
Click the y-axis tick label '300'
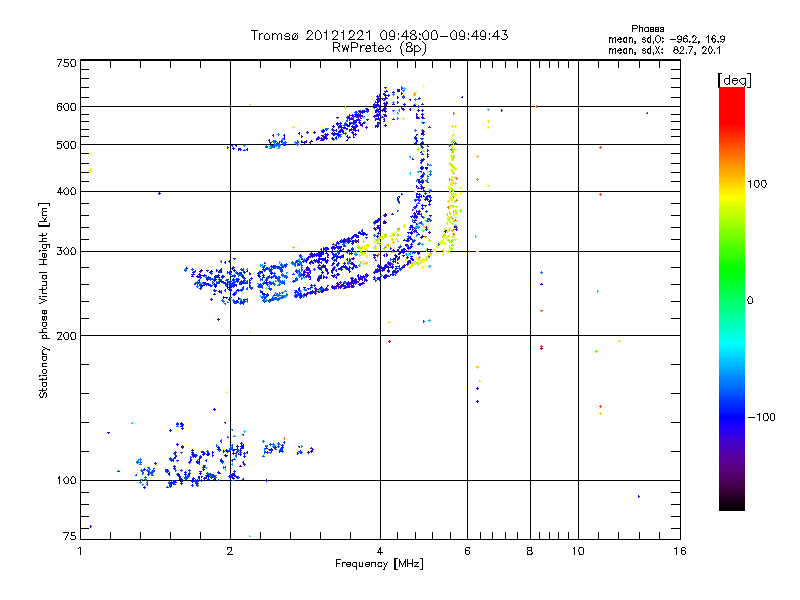pyautogui.click(x=66, y=252)
